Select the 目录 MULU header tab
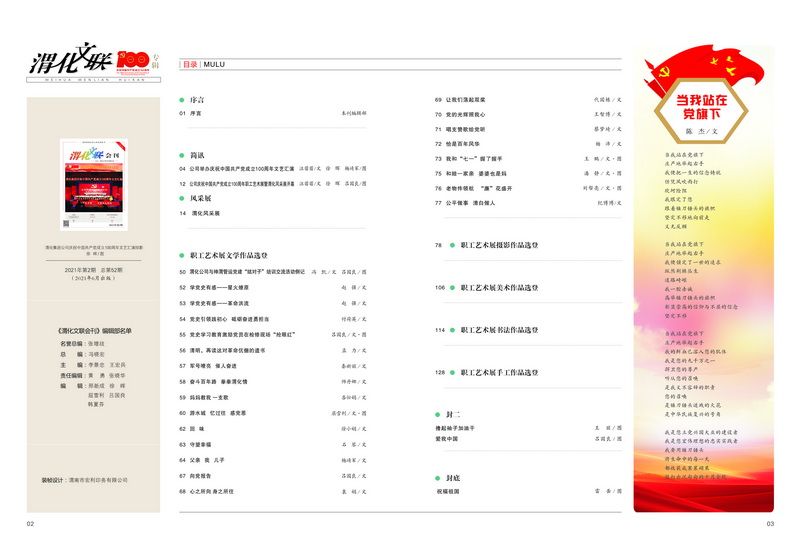The width and height of the screenshot is (800, 543). 203,64
